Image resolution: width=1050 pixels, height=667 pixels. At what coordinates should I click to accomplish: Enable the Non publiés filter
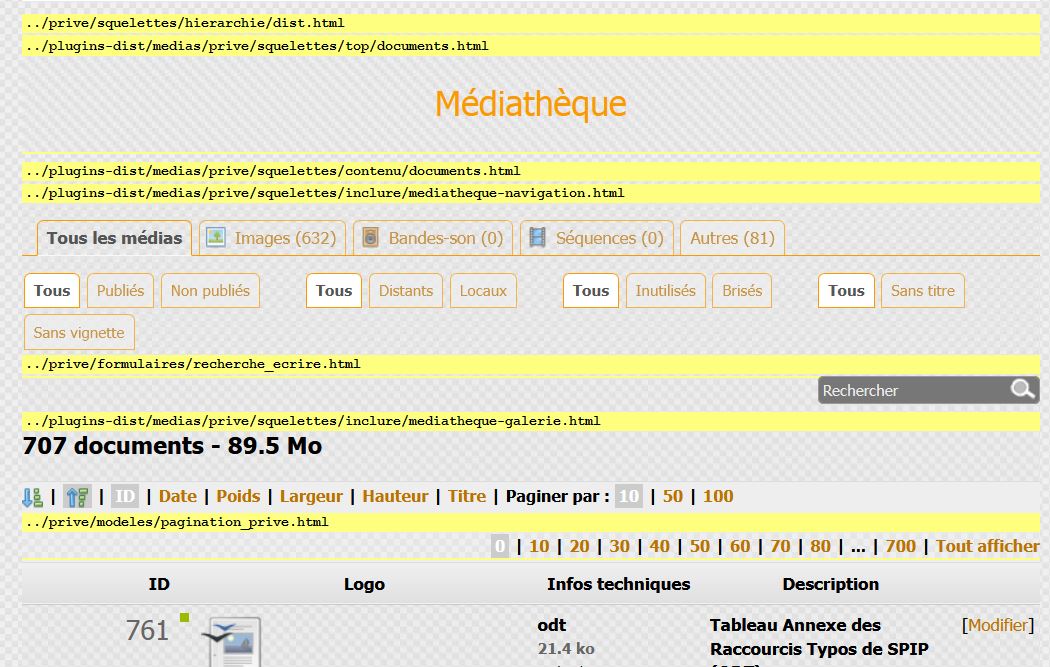click(x=210, y=291)
